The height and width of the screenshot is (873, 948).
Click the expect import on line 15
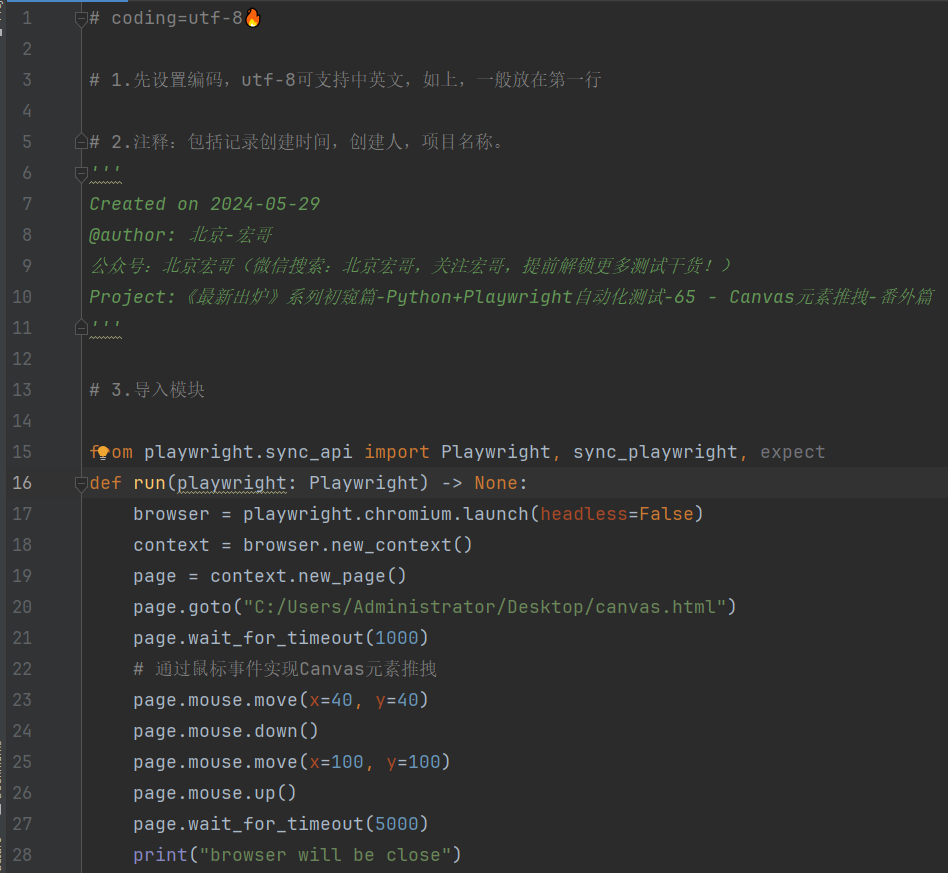click(x=792, y=451)
